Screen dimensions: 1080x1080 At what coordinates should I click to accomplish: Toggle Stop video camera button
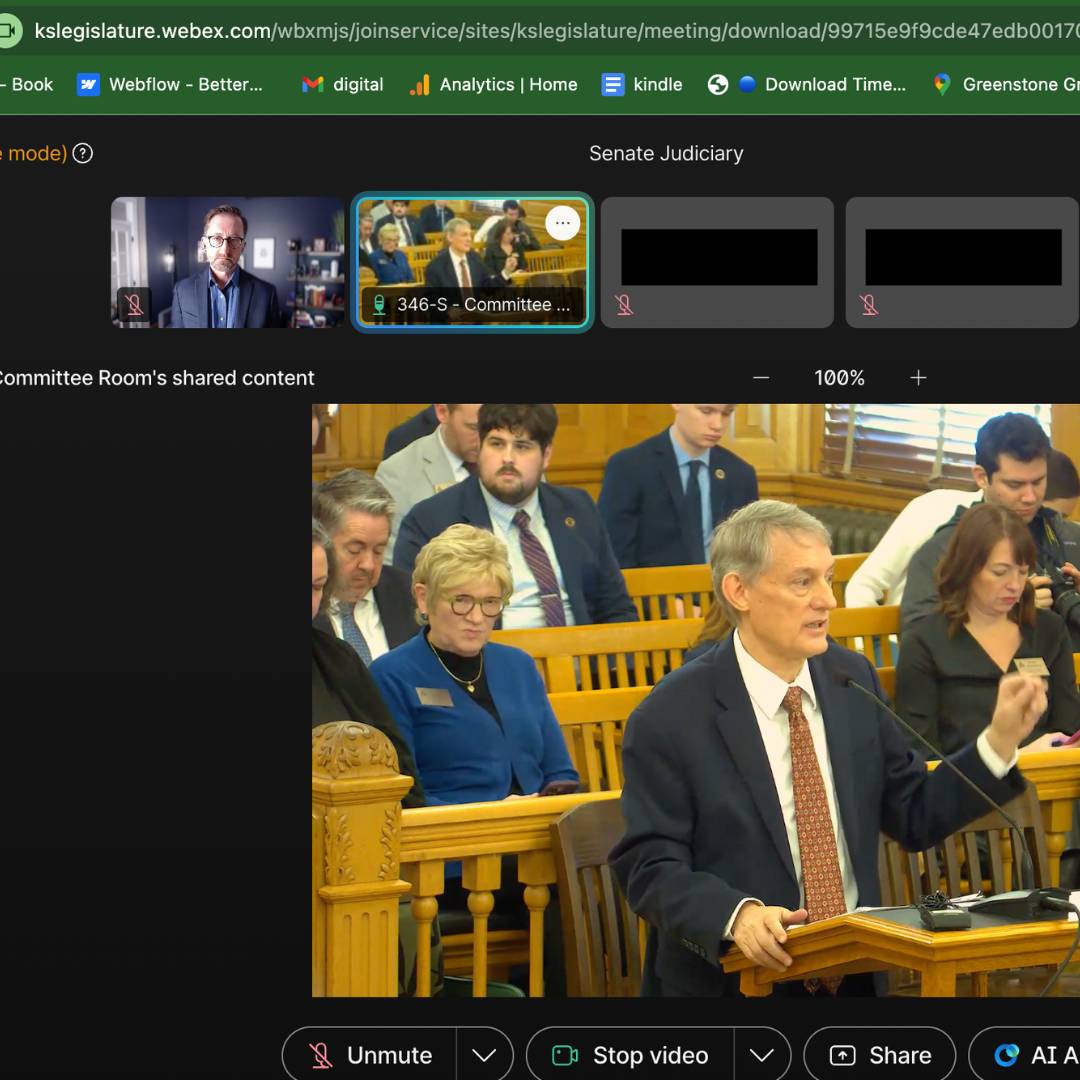click(630, 1055)
